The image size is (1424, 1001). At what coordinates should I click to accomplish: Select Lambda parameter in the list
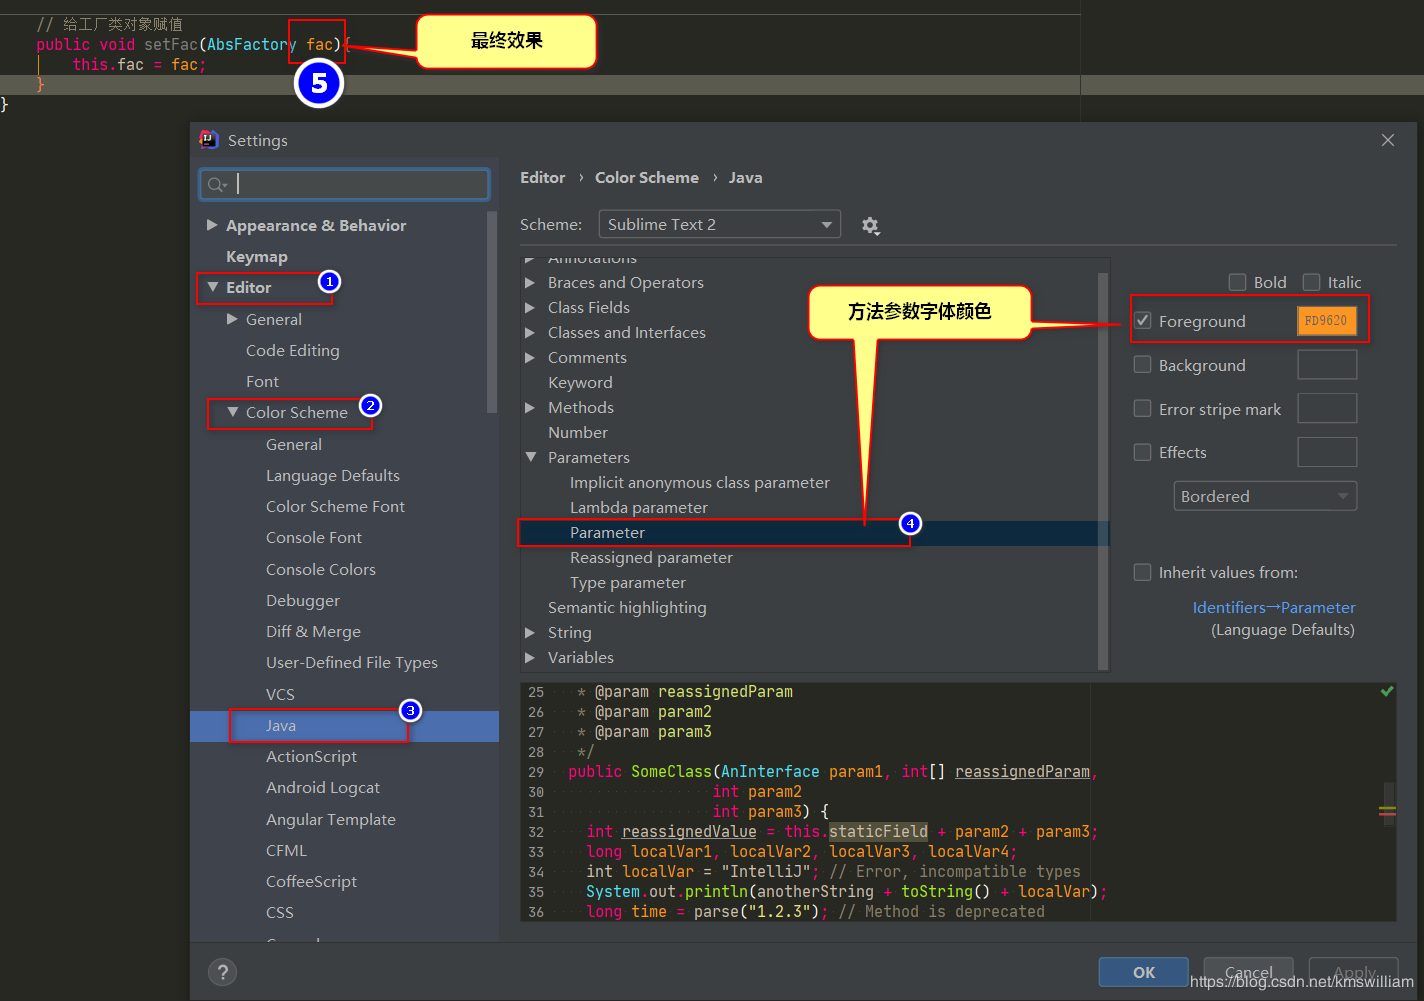tap(639, 507)
